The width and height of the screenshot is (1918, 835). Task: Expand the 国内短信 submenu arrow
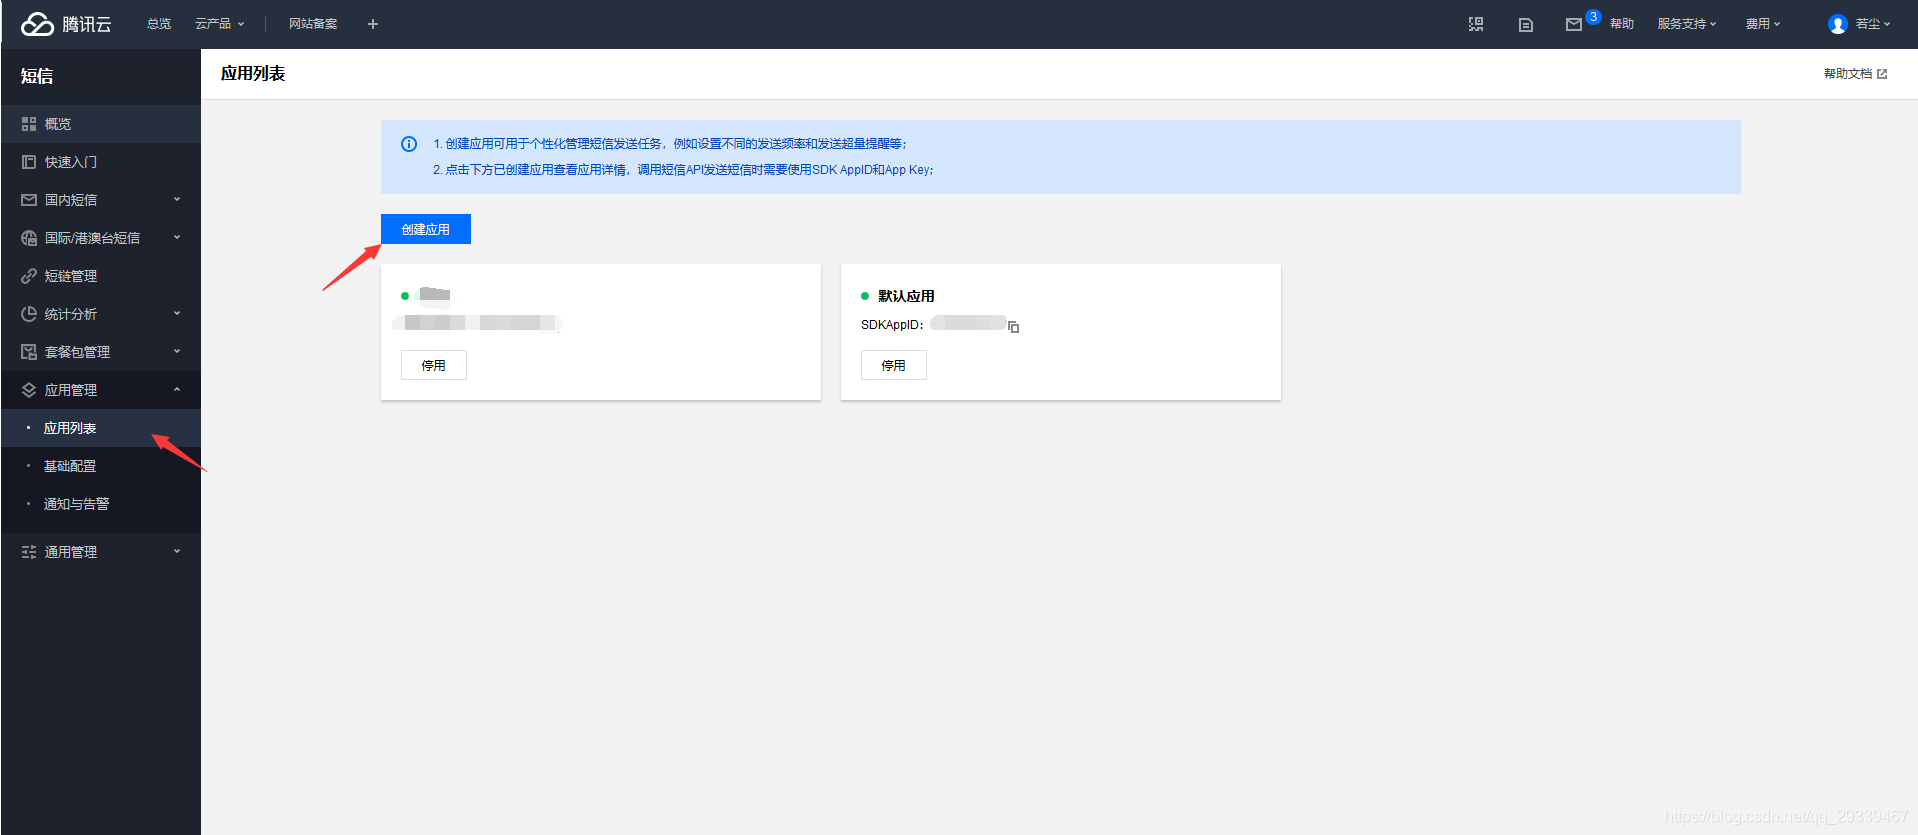(x=177, y=199)
